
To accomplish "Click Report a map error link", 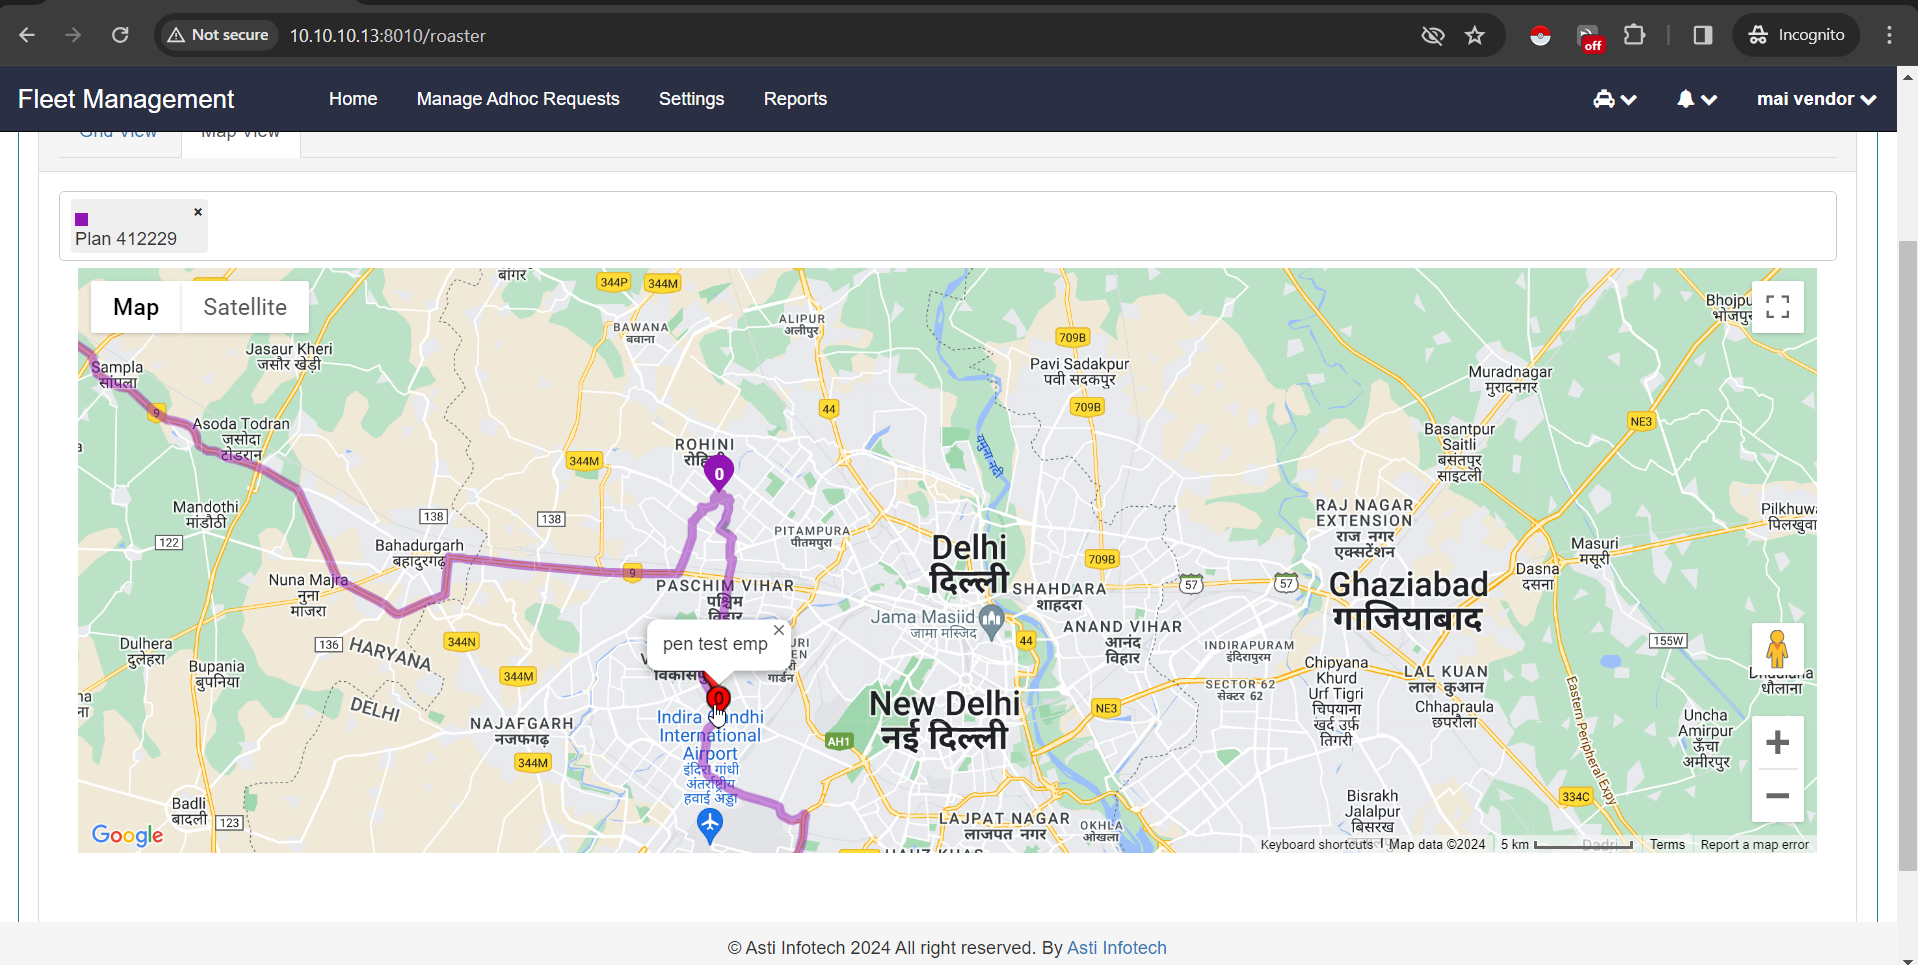I will 1754,845.
